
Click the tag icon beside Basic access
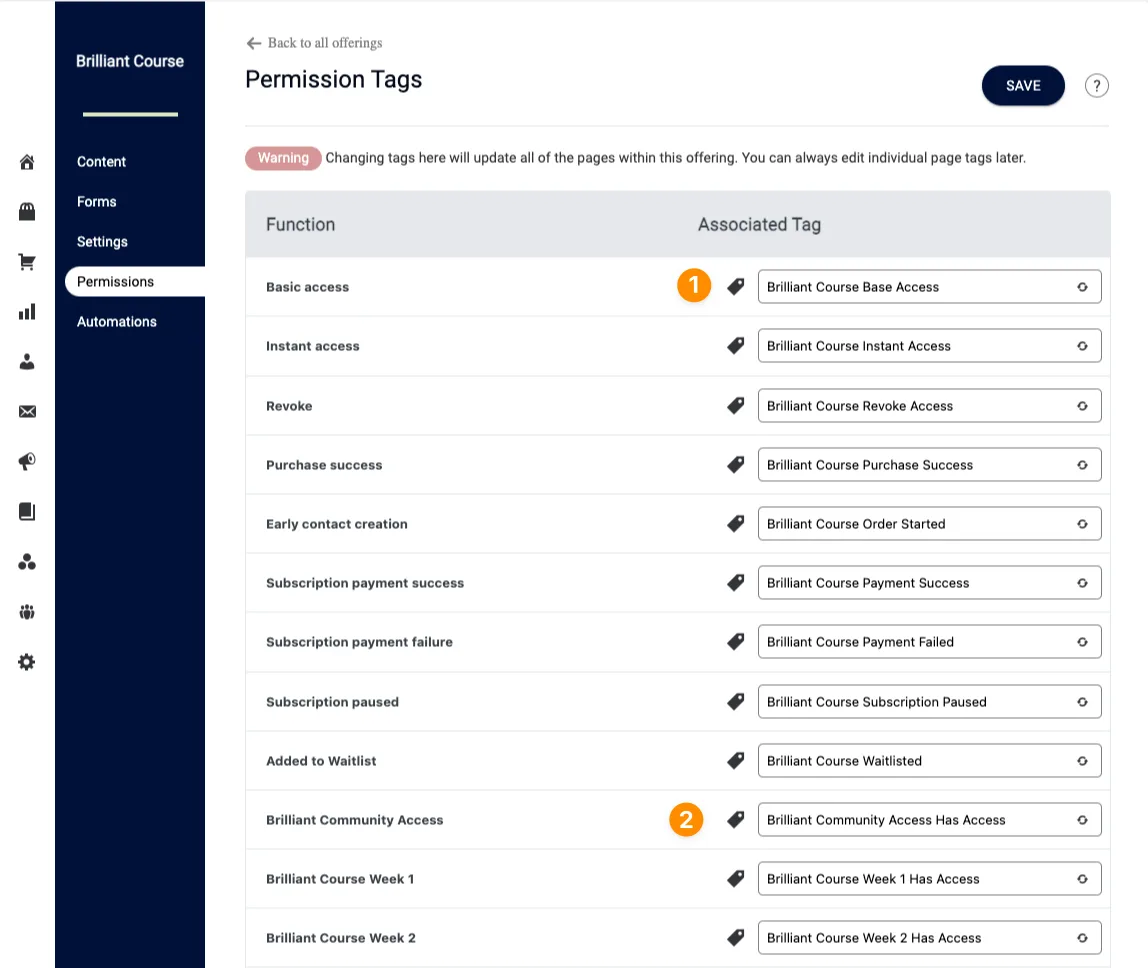click(736, 286)
